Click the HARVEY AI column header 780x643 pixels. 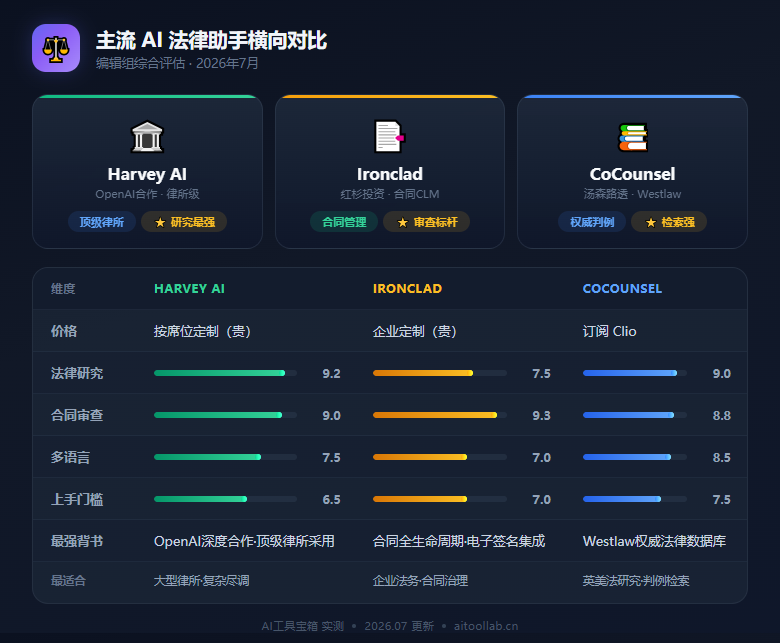pyautogui.click(x=190, y=288)
